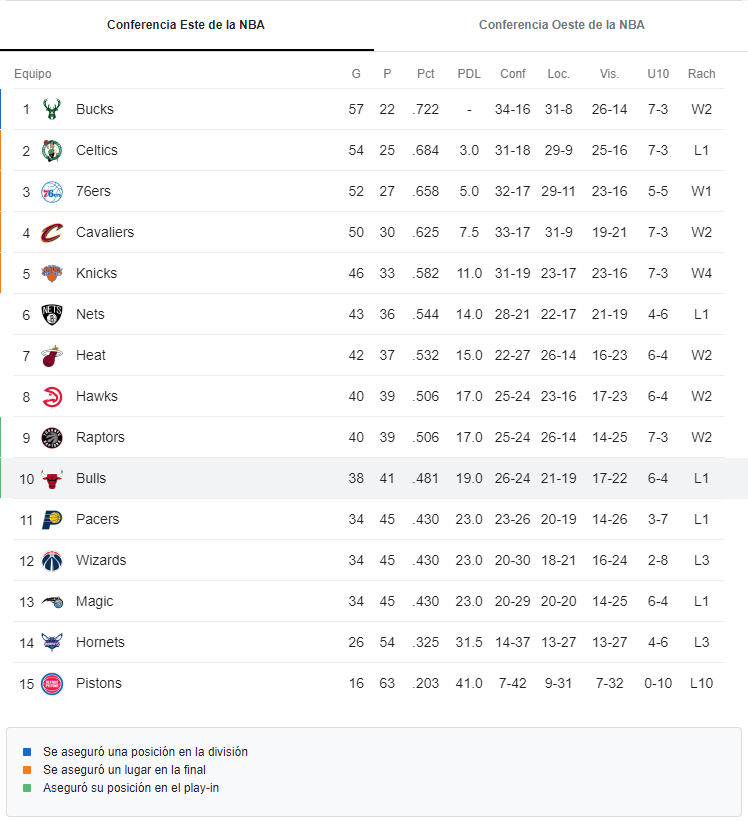Screen dimensions: 748x821
Task: Click the Wizards team logo
Action: pos(52,561)
